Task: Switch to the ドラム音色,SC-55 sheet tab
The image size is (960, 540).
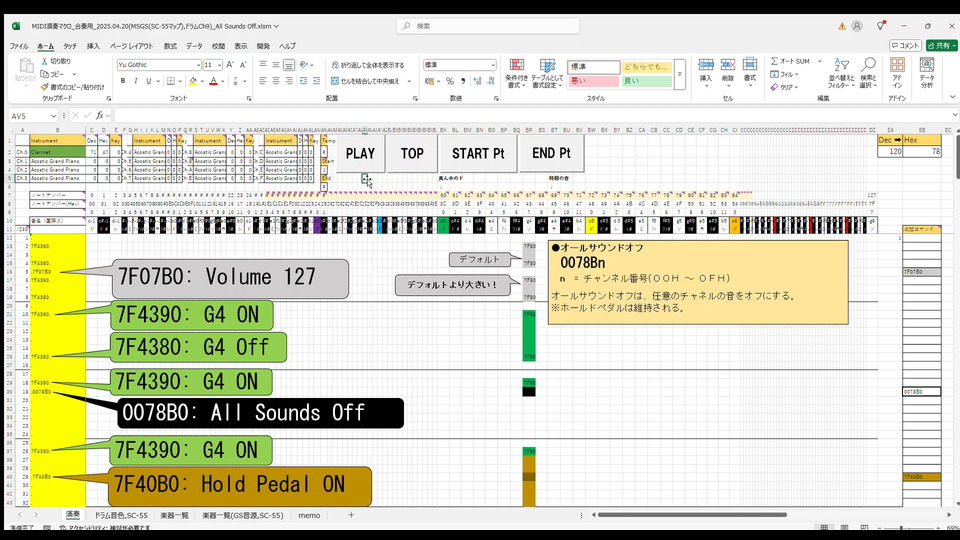Action: pos(121,515)
